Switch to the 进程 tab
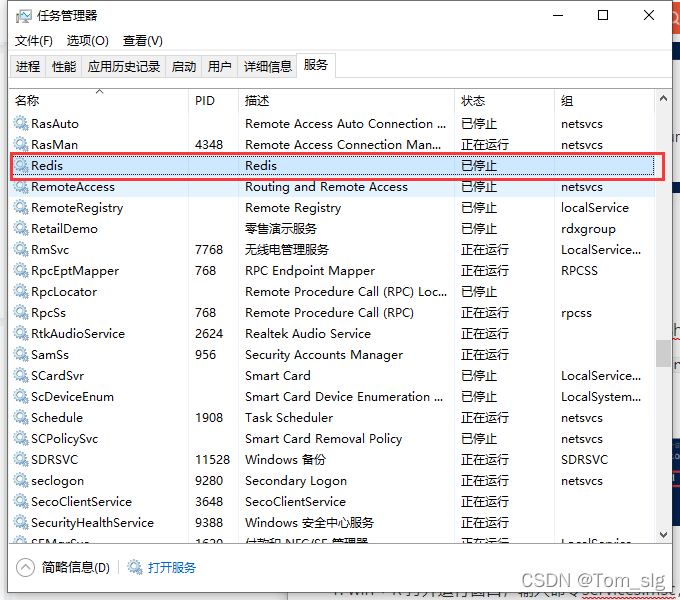 click(28, 67)
